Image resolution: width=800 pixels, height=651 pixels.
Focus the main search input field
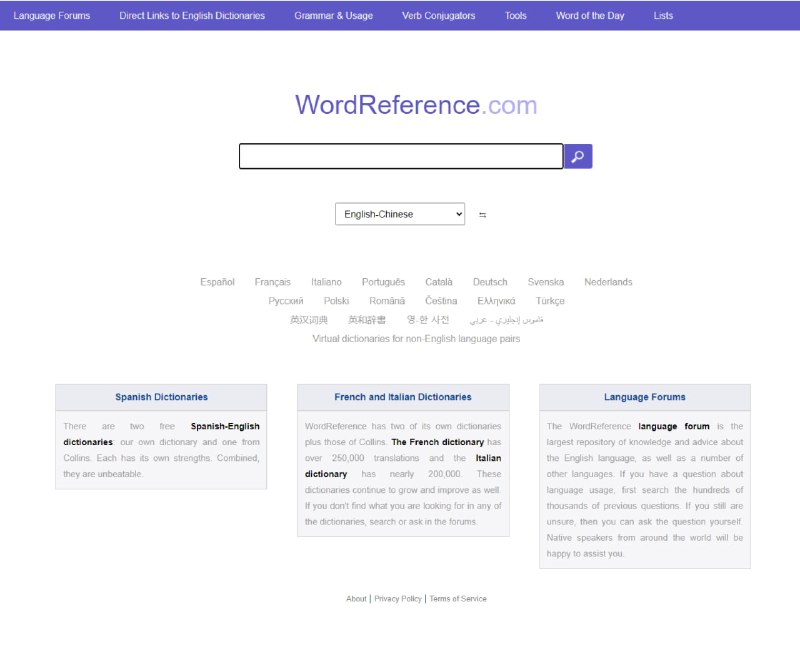coord(401,156)
